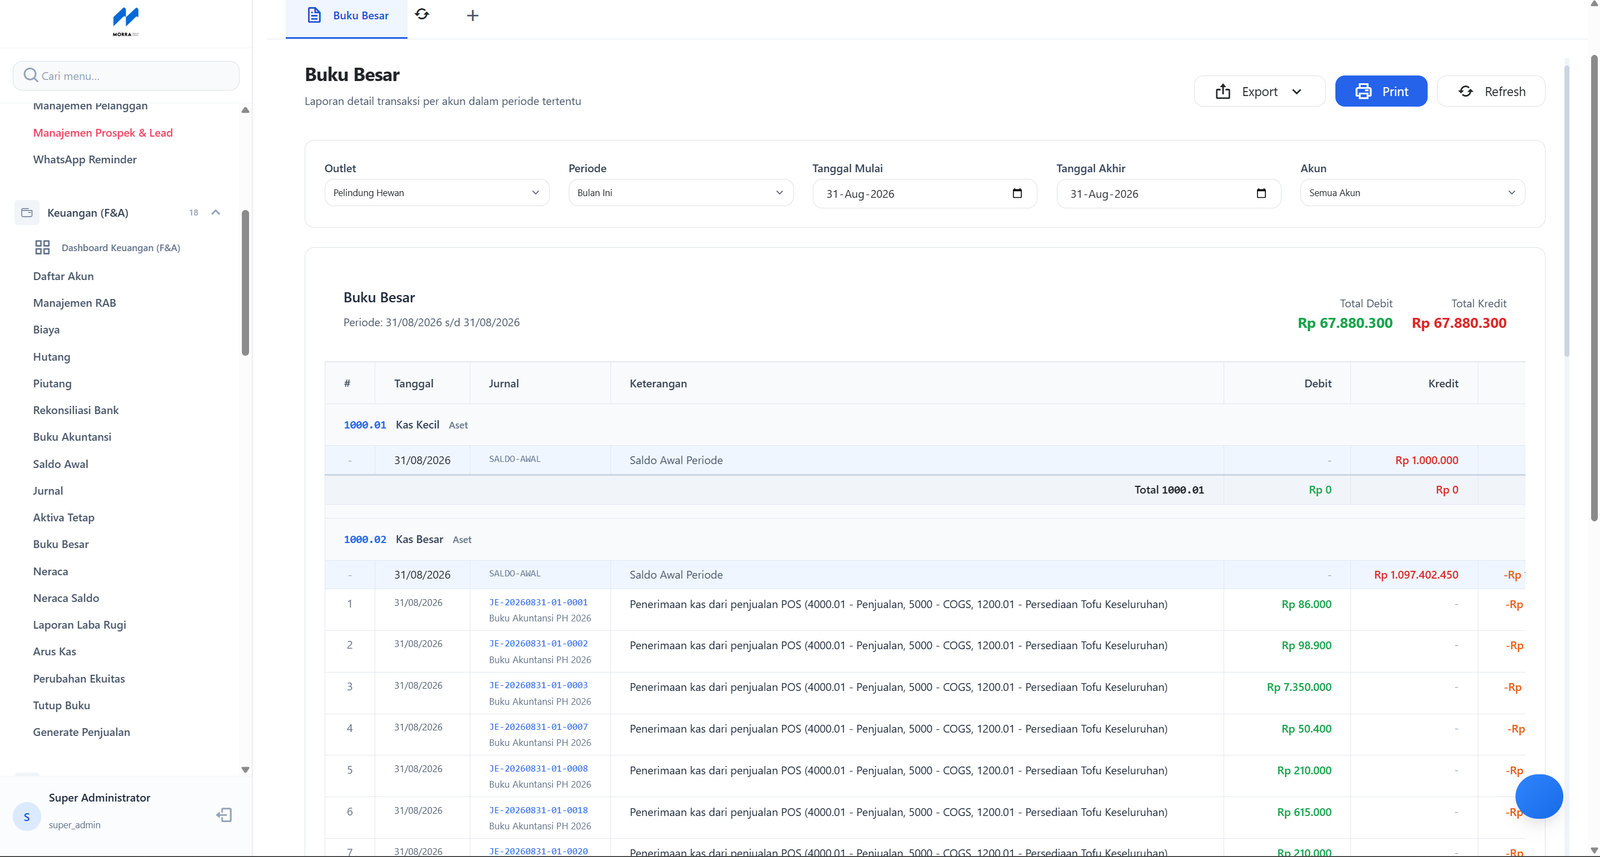Click the Keuangan (F&A) folder icon

pyautogui.click(x=27, y=212)
